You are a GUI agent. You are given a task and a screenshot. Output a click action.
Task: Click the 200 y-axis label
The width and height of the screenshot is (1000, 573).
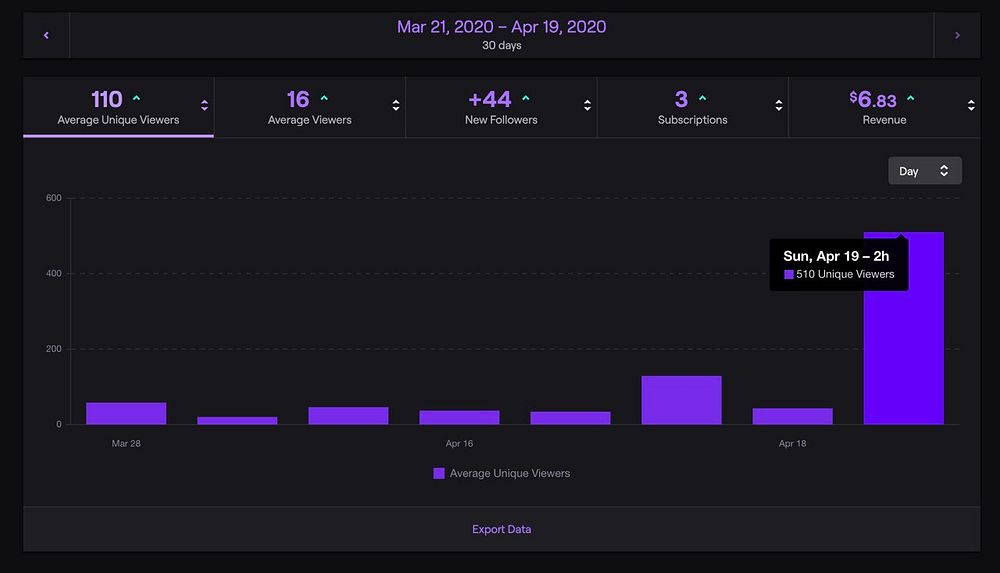tap(54, 349)
